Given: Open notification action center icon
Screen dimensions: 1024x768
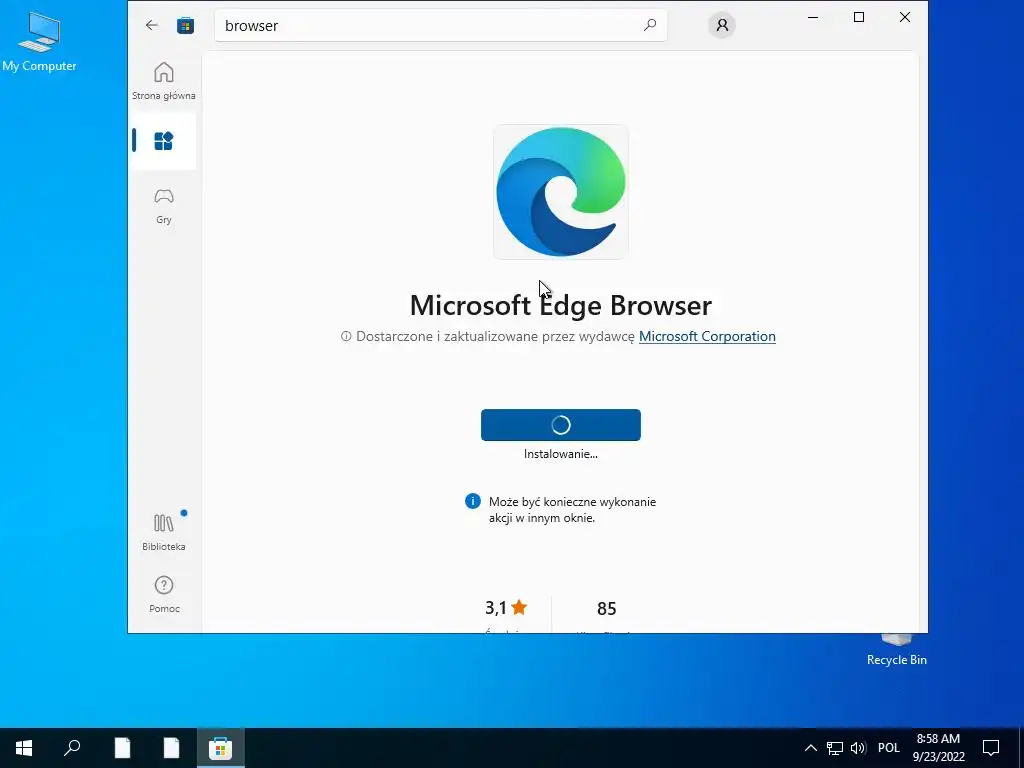Looking at the screenshot, I should point(991,748).
